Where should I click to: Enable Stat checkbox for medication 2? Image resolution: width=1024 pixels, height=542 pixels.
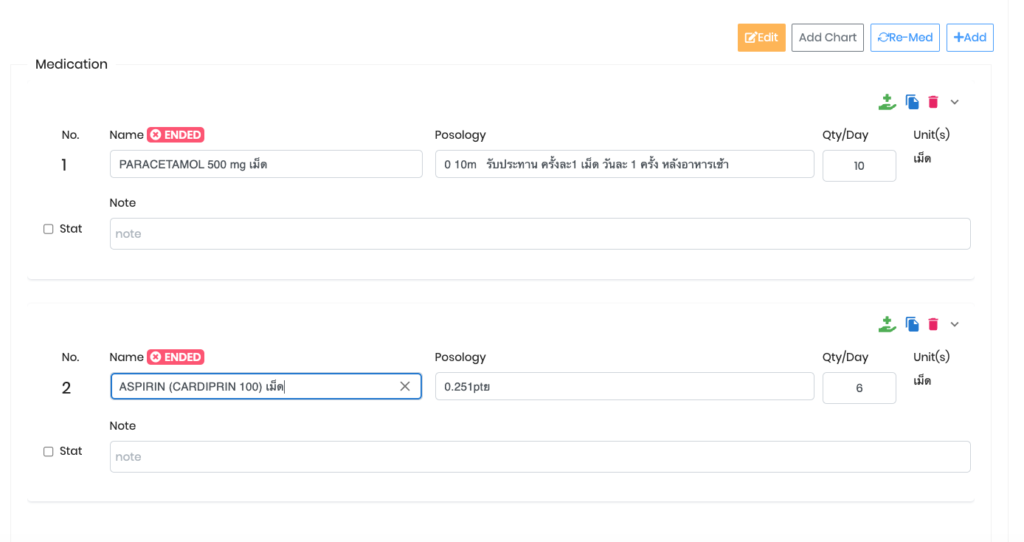48,452
